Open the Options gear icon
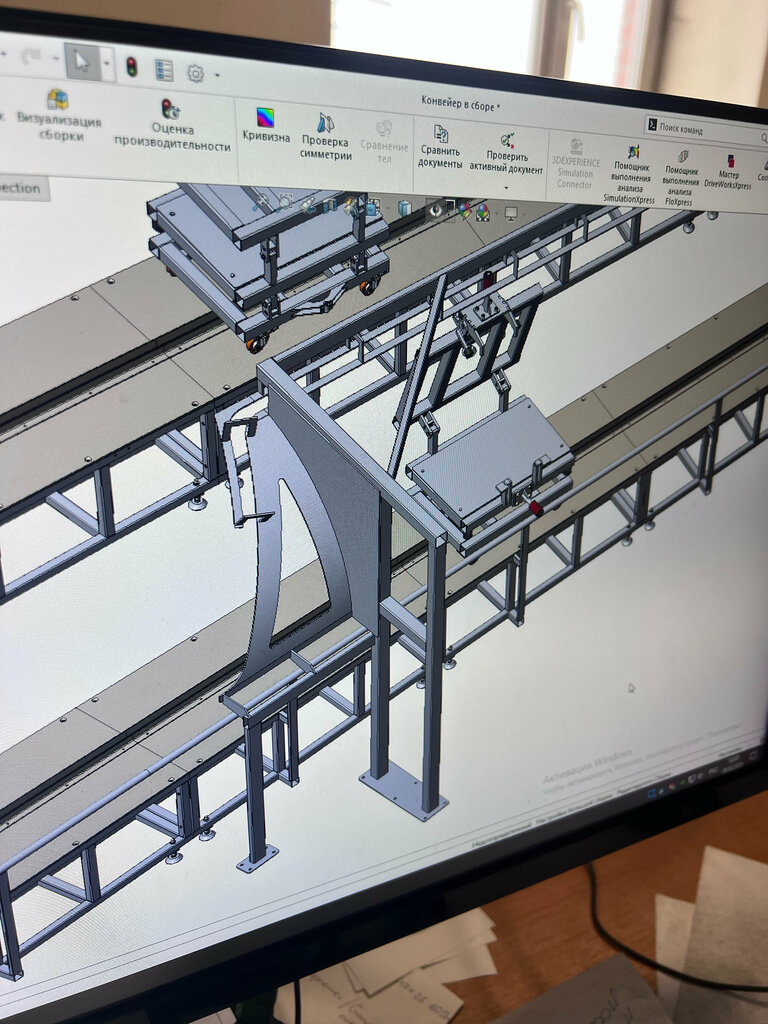This screenshot has width=768, height=1024. coord(195,73)
